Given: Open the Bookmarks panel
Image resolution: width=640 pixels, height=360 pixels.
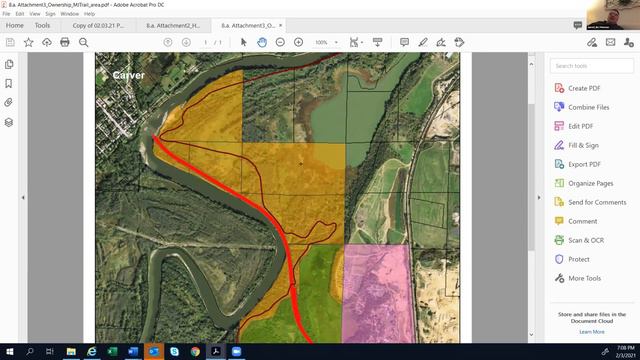Looking at the screenshot, I should coord(9,83).
